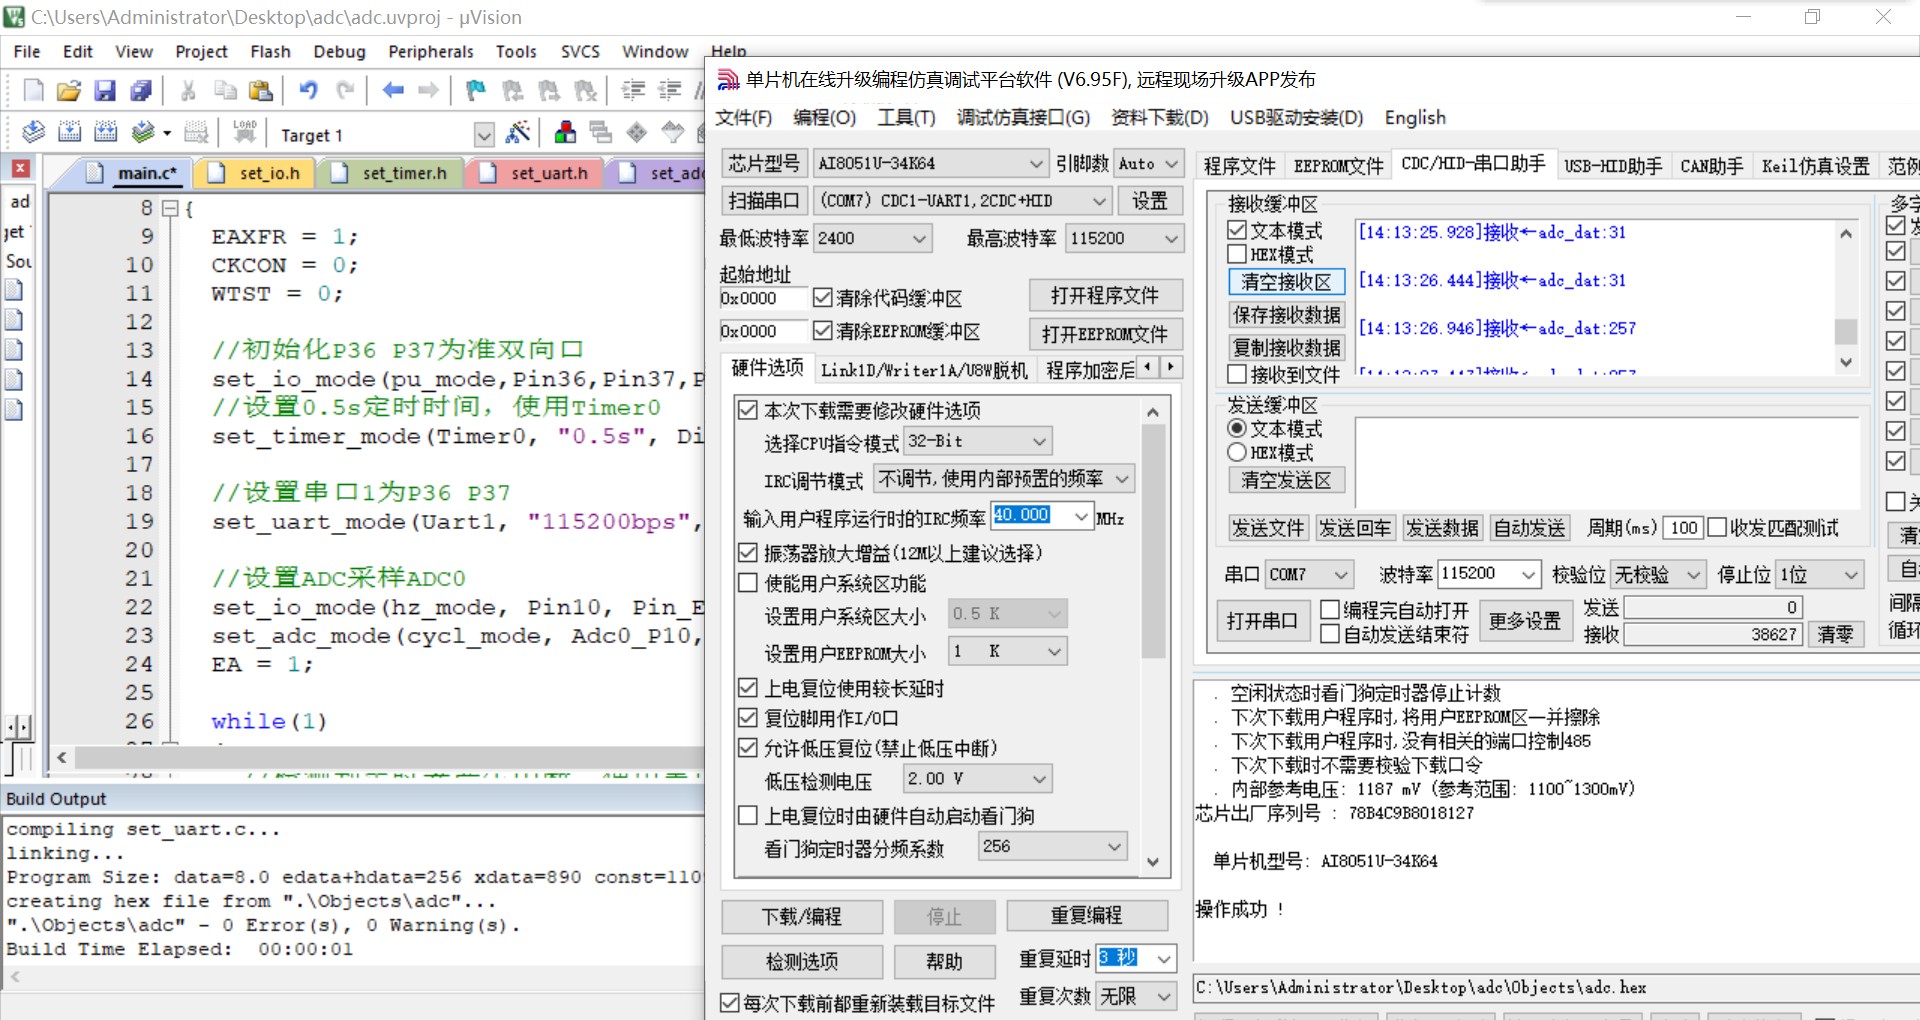Close the project panel with red X
This screenshot has height=1020, width=1920.
(20, 168)
